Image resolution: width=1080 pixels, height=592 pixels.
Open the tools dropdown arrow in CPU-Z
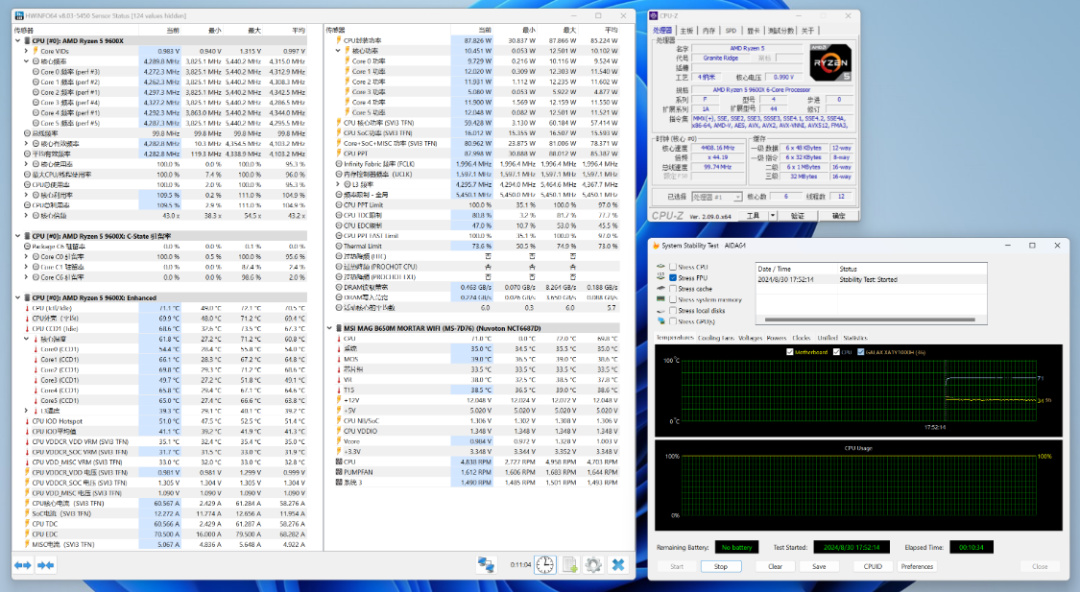point(772,215)
